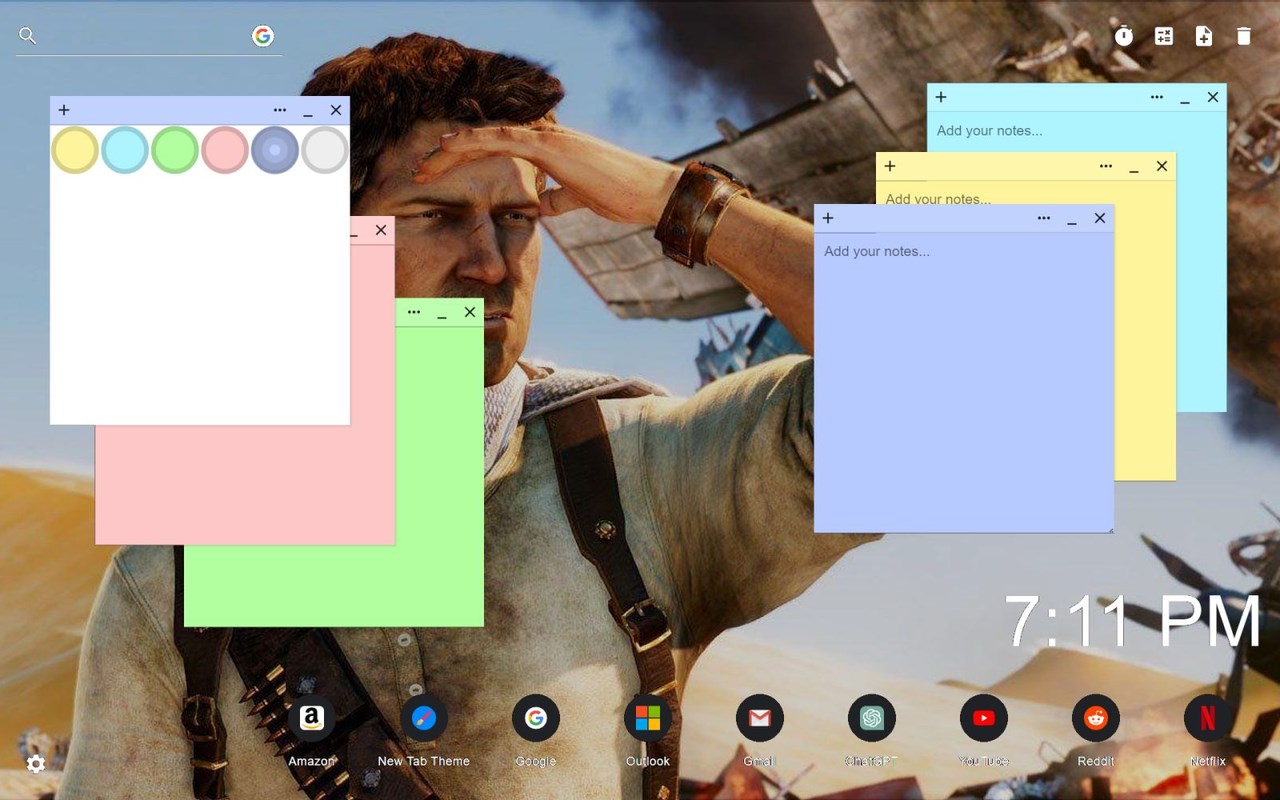The image size is (1280, 800).
Task: Open the cyan note's three-dot menu
Action: pos(1157,97)
